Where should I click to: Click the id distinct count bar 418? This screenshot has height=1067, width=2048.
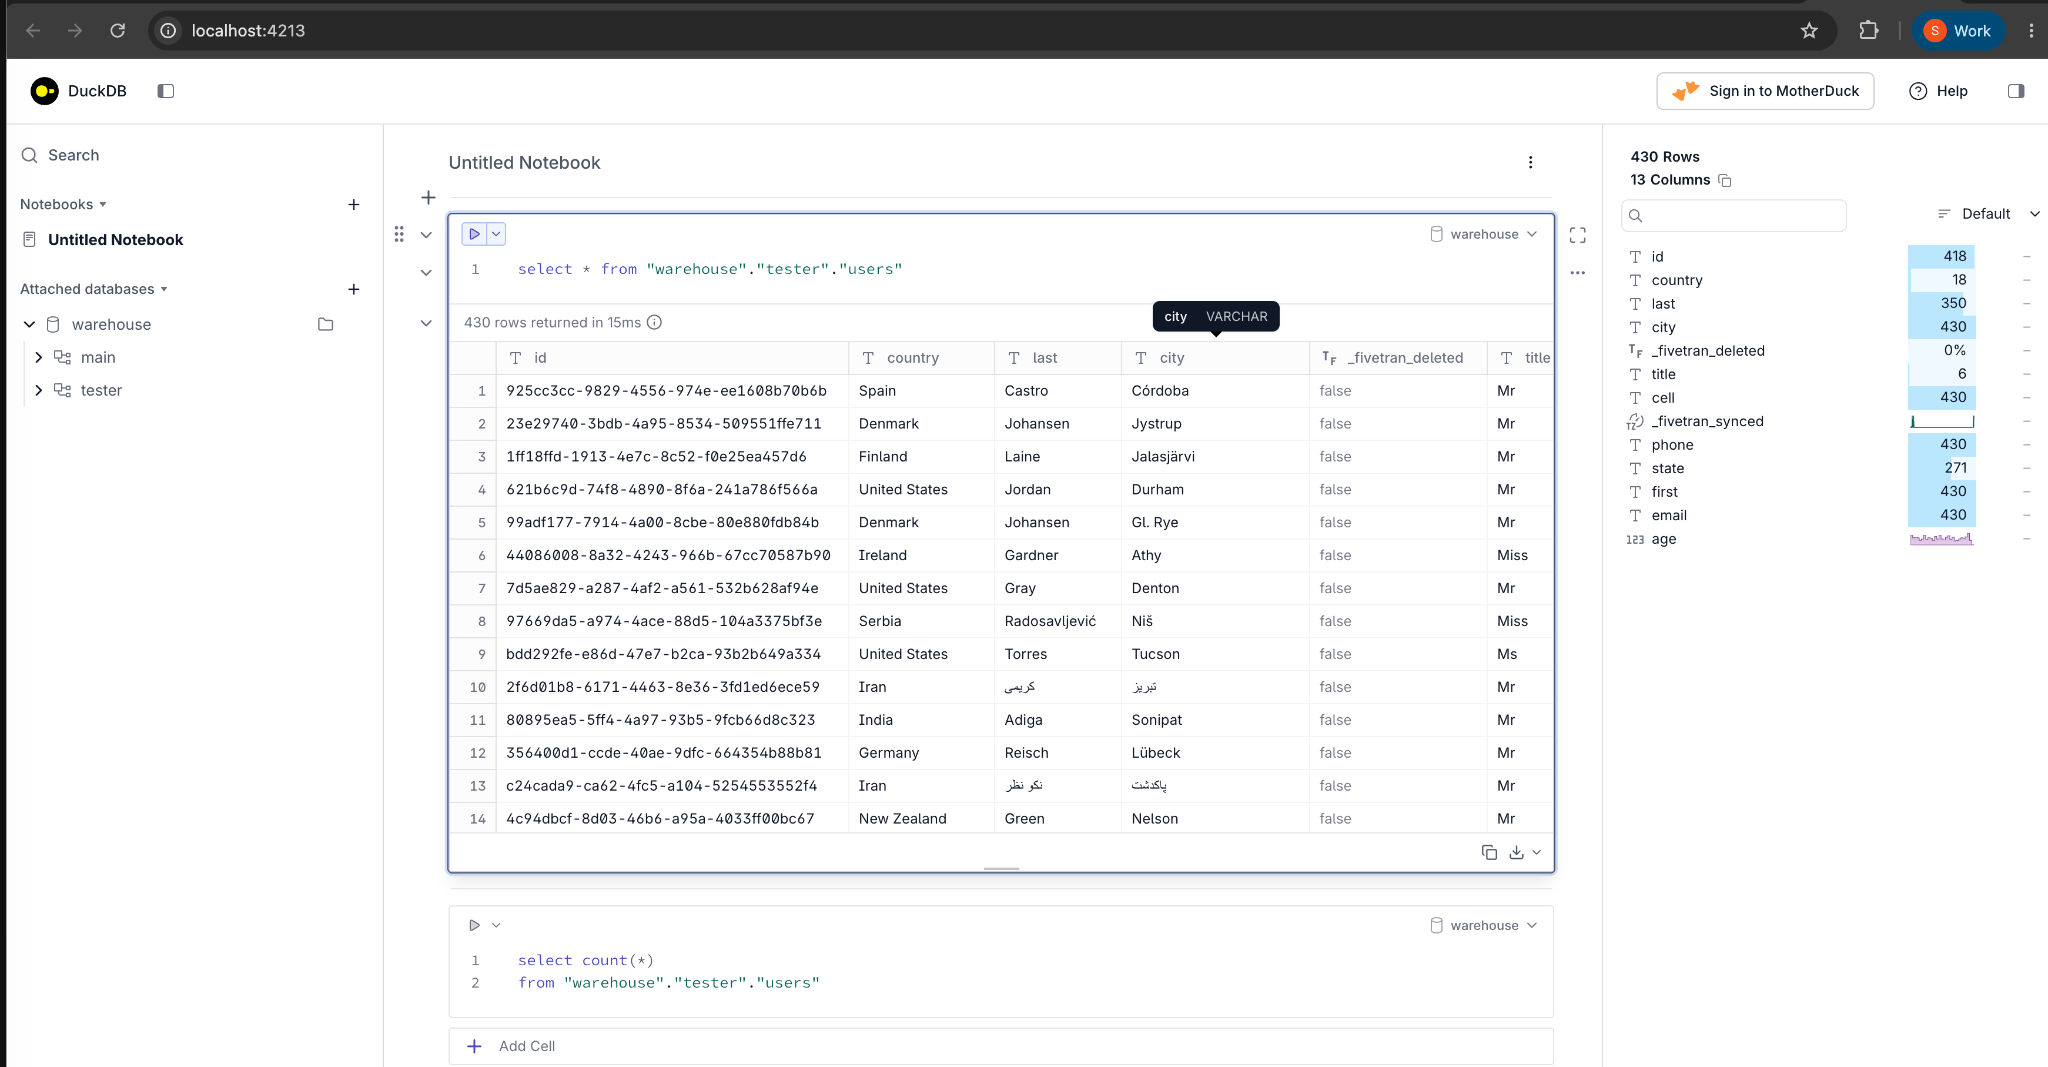(x=1941, y=256)
